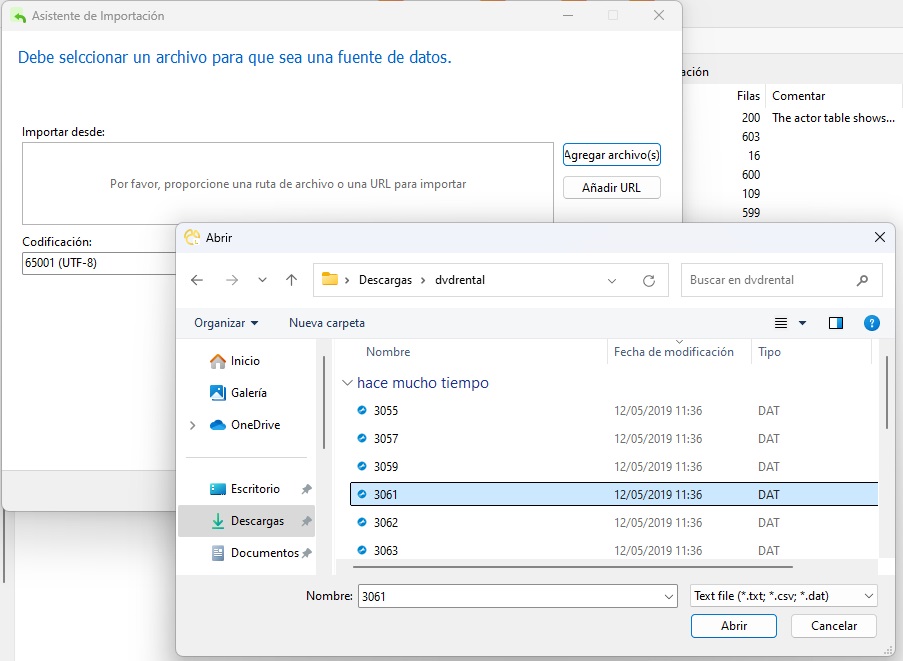
Task: Close the Abrir dialog
Action: point(879,237)
